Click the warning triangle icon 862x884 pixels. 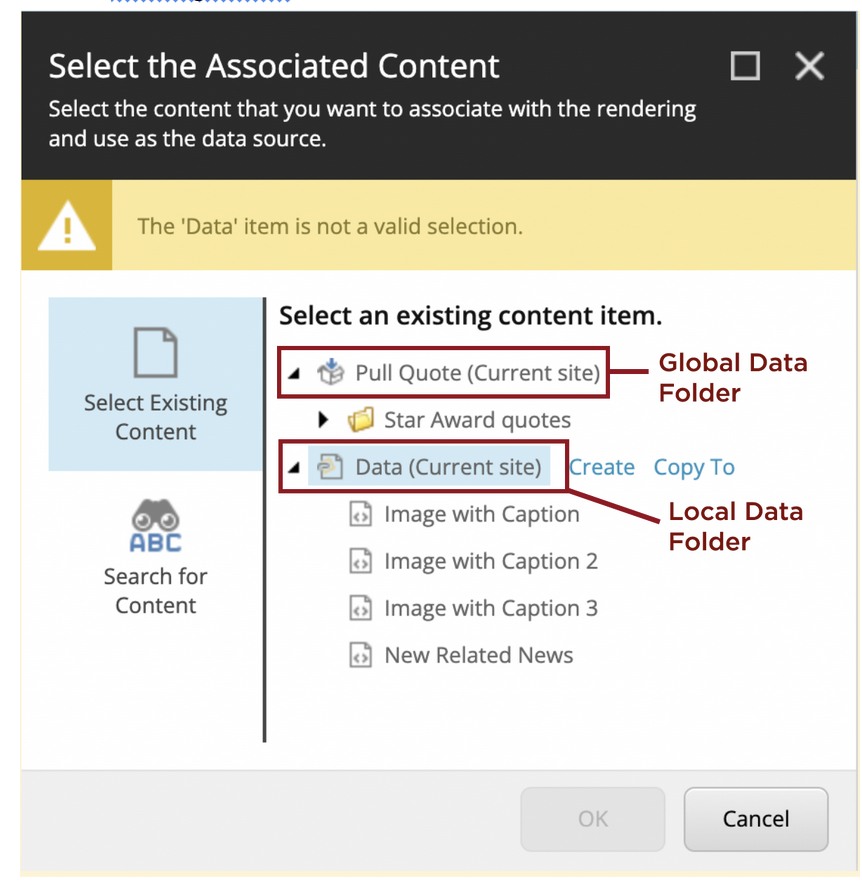pos(66,223)
